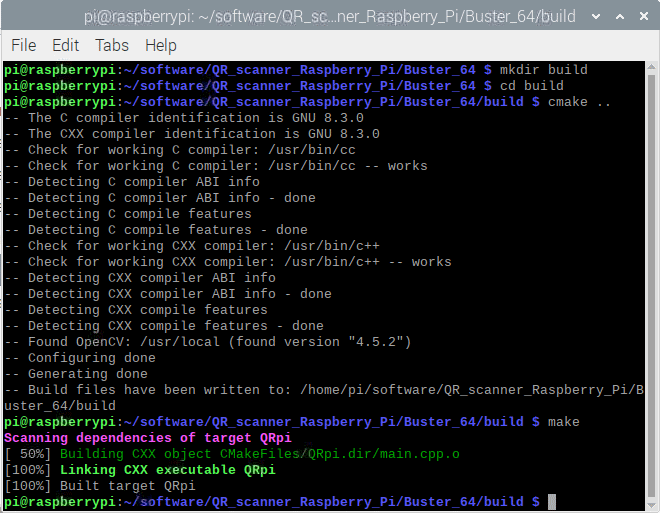Click the 'uster_64/build' wrapped path line
Screen dimensions: 660x513
[60, 406]
